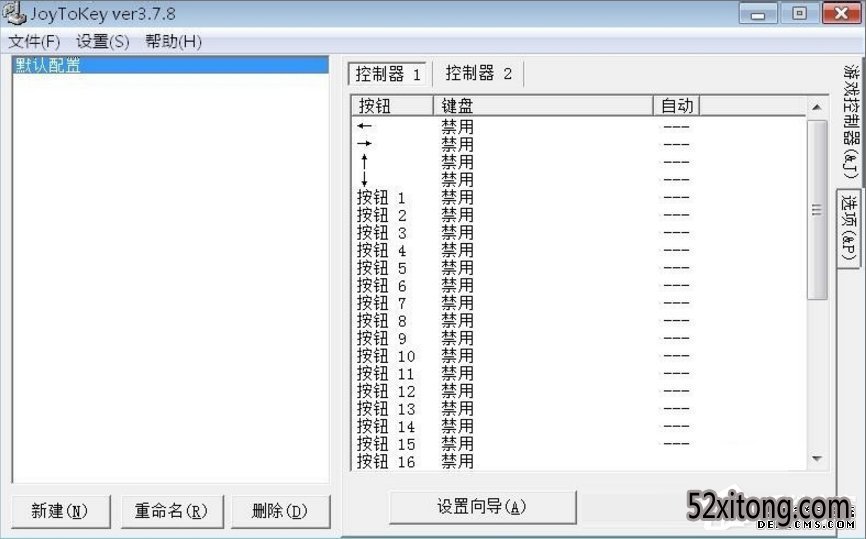The image size is (866, 539).
Task: Select the 按钮 8 row
Action: (579, 321)
